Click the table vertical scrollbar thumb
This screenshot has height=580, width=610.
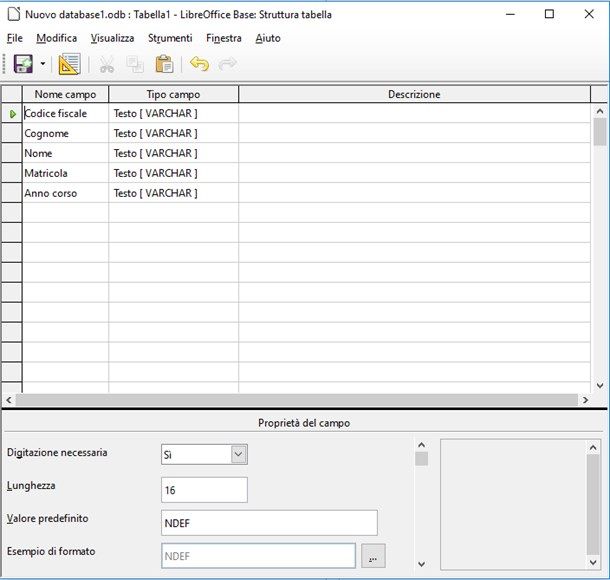coord(600,131)
